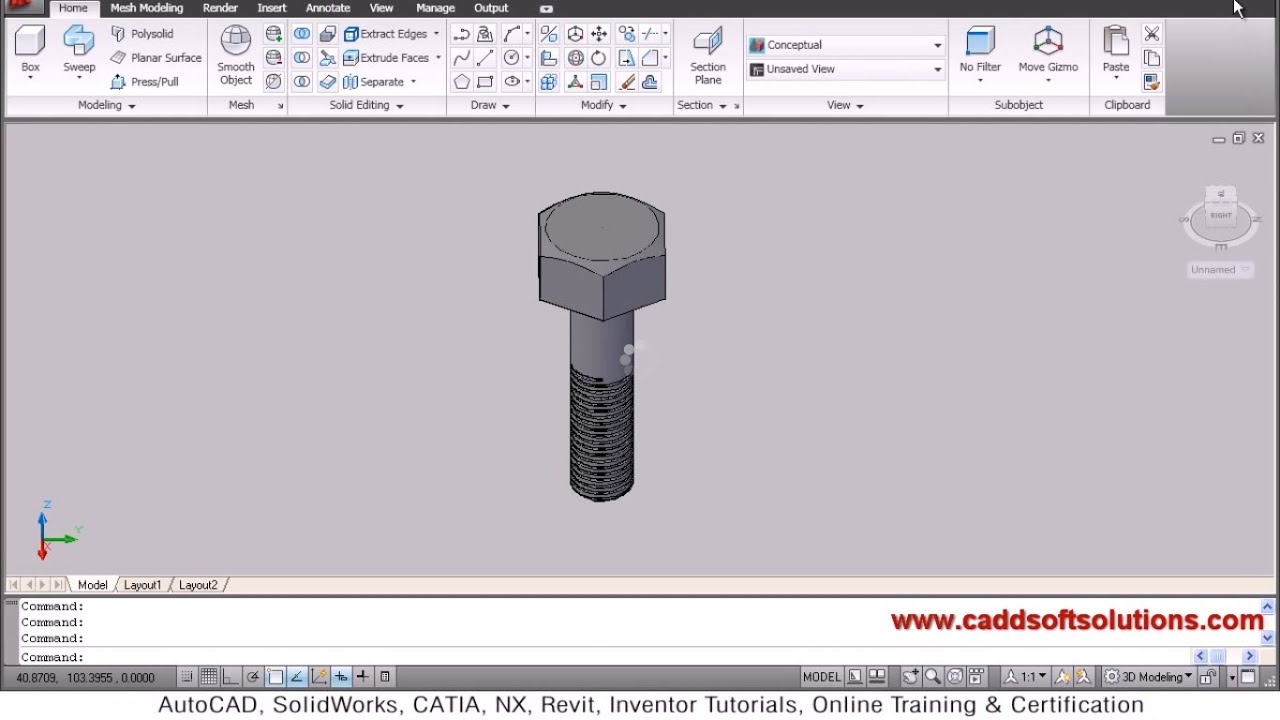
Task: Toggle Polar Tracking in status bar
Action: (x=253, y=677)
